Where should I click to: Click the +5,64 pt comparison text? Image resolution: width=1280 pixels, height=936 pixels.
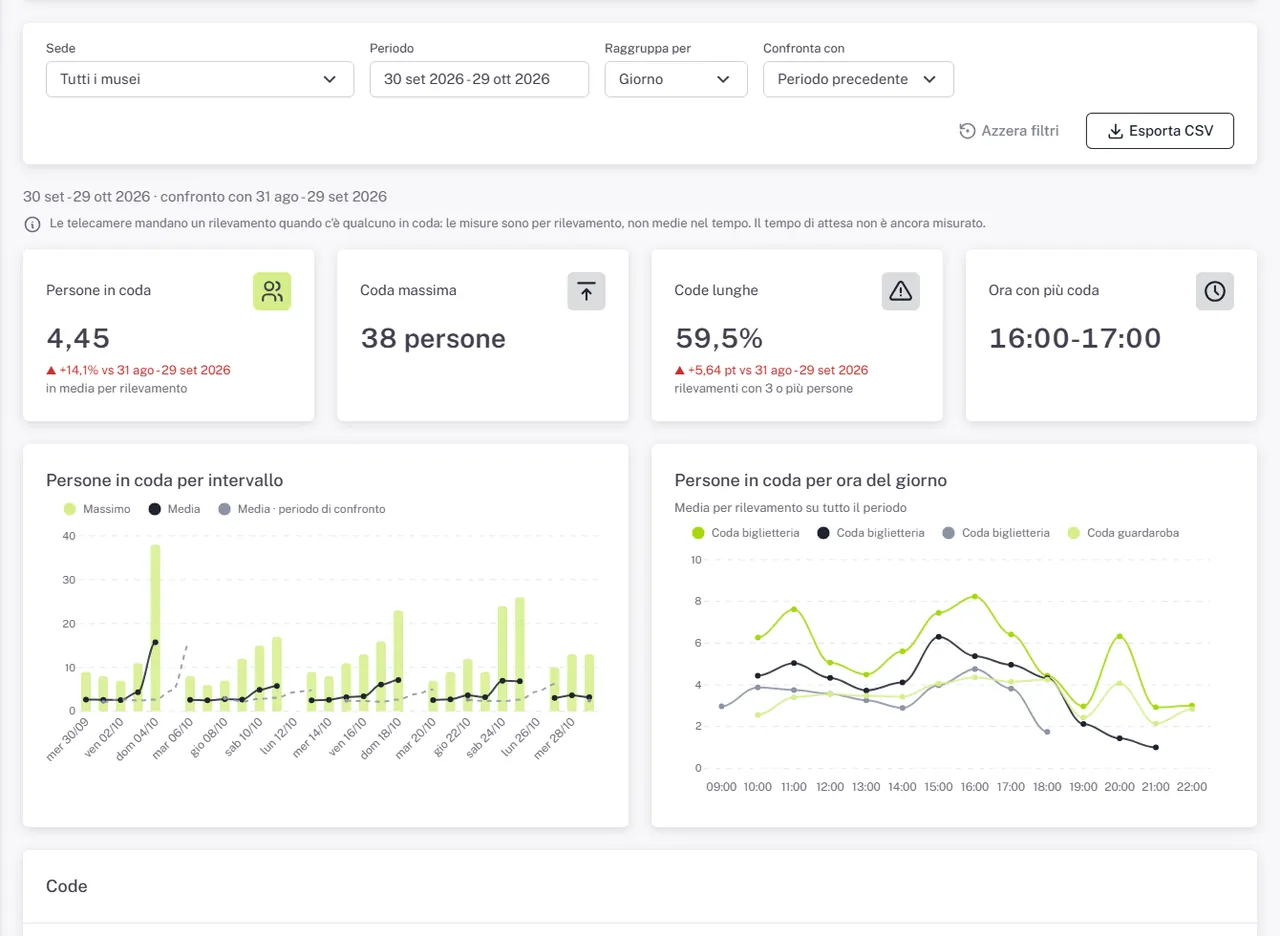(x=771, y=370)
